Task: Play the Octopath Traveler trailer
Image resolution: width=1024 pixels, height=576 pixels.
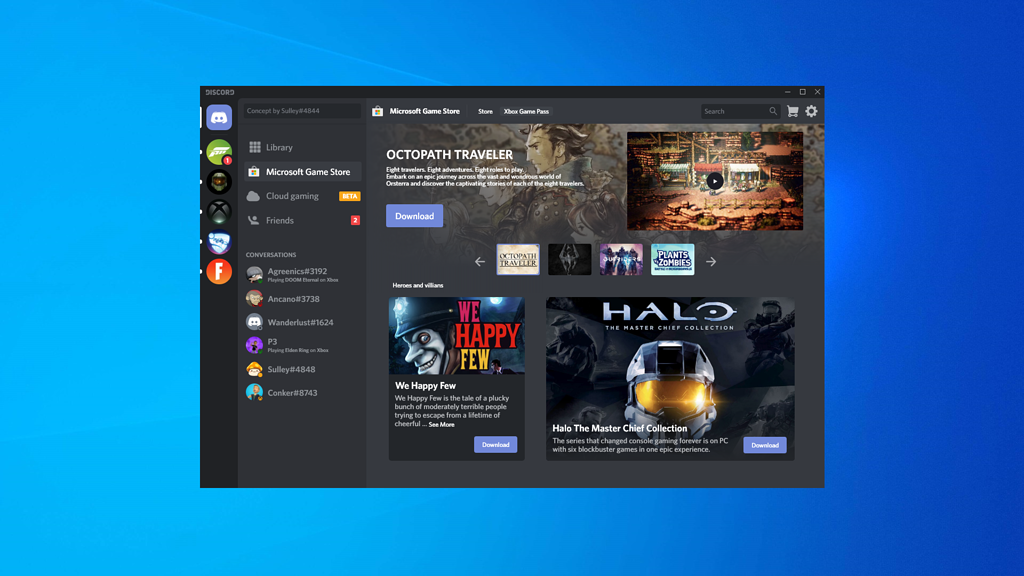Action: [714, 181]
